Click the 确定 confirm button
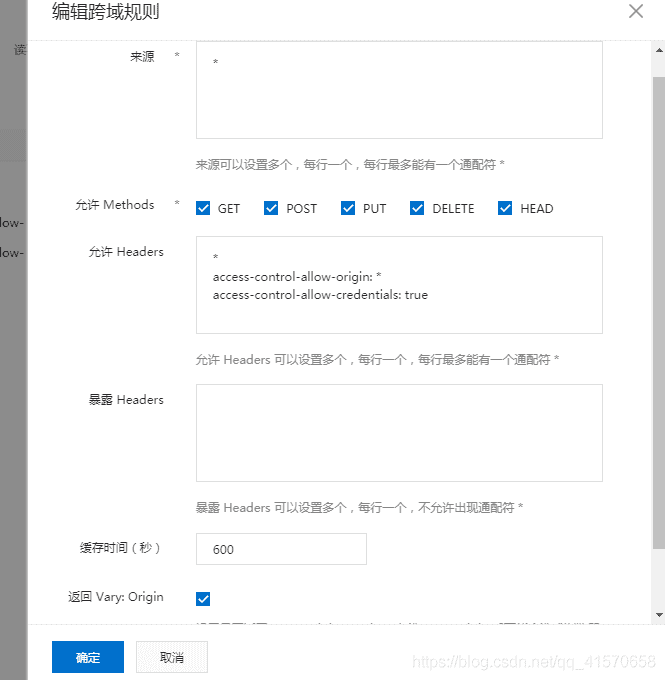 click(x=88, y=657)
